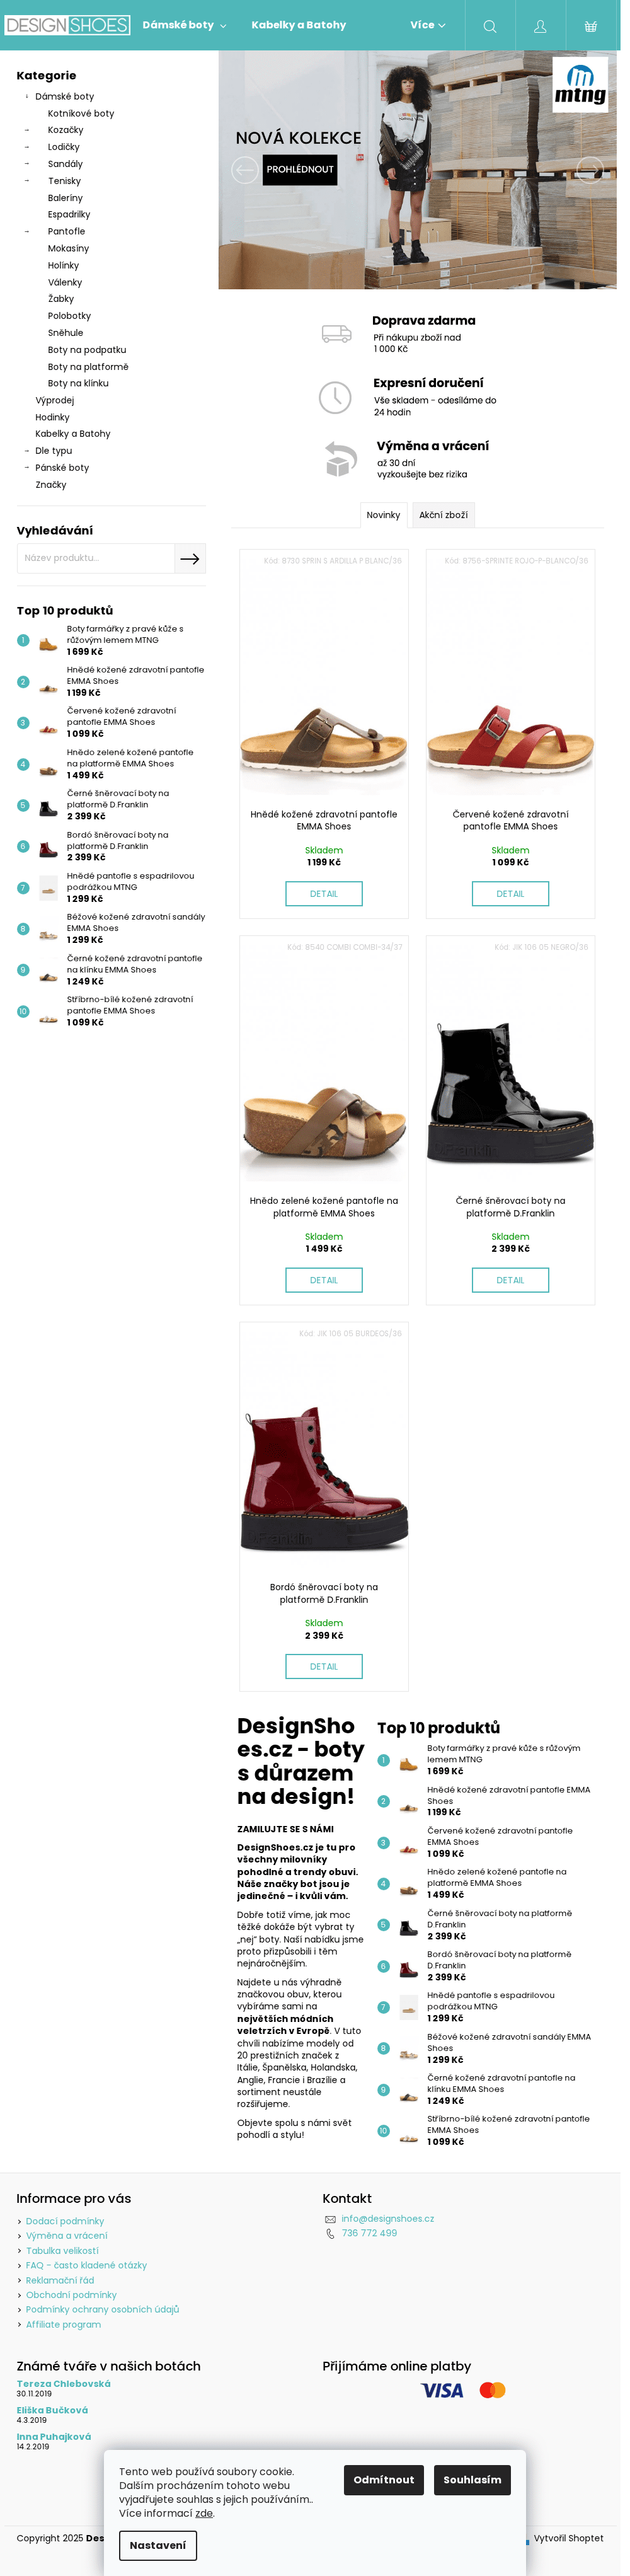Open the shopping cart icon
Screen dimensions: 630x2576
coord(591,26)
